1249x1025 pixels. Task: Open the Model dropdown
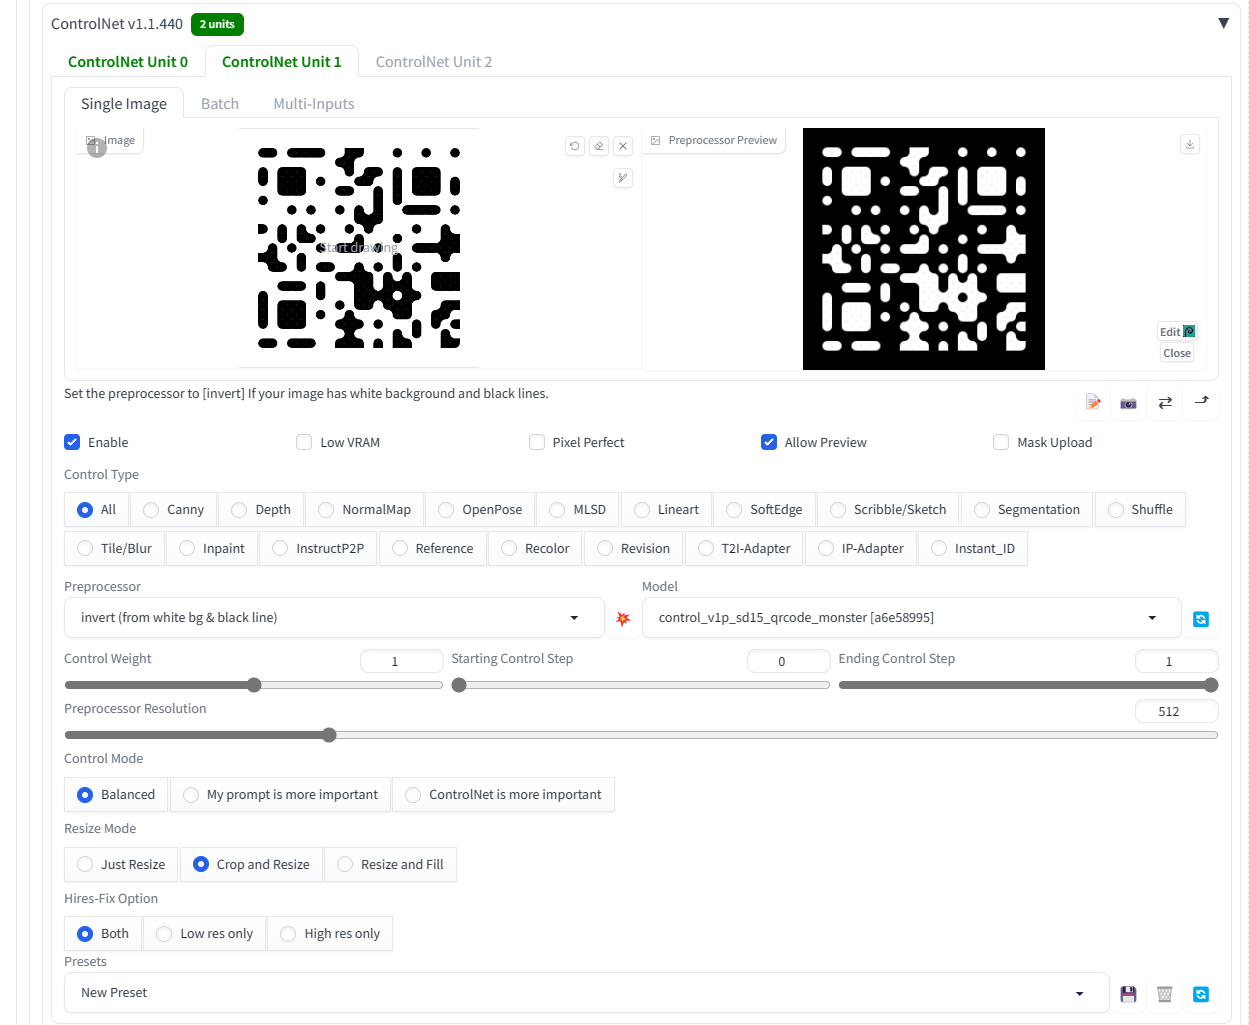pyautogui.click(x=911, y=618)
